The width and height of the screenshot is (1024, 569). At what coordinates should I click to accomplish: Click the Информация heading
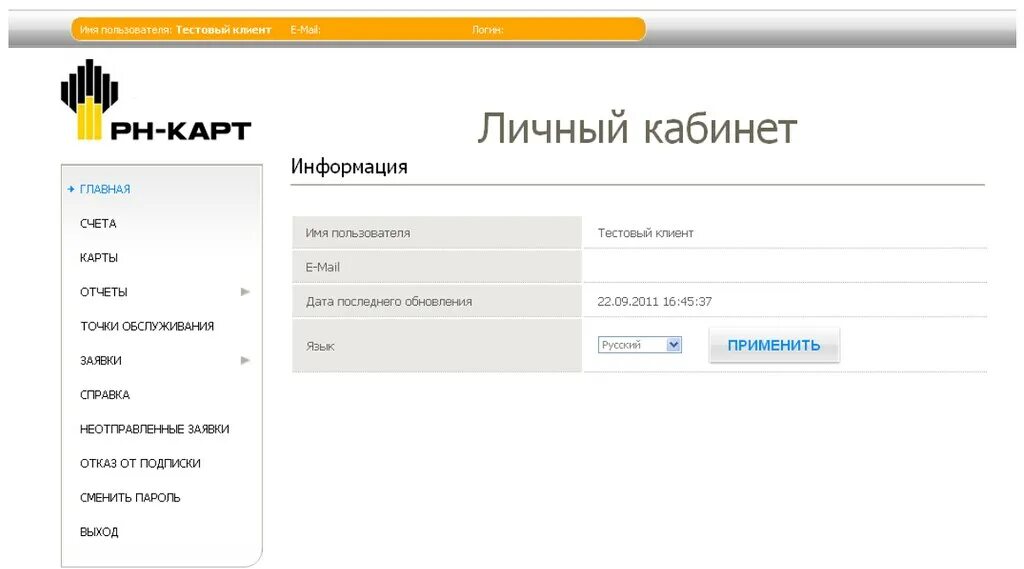click(x=349, y=167)
